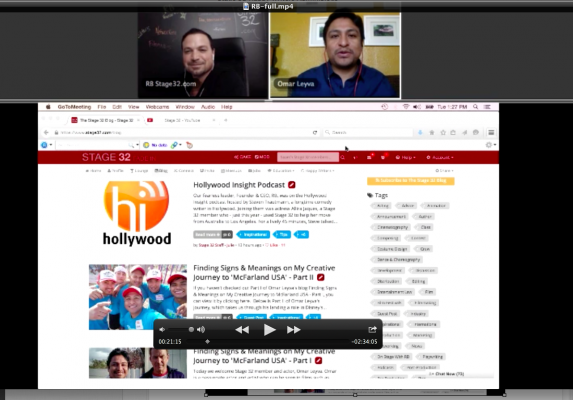This screenshot has height=400, width=573.
Task: Click the Time Machine menu bar icon
Action: [x=384, y=107]
